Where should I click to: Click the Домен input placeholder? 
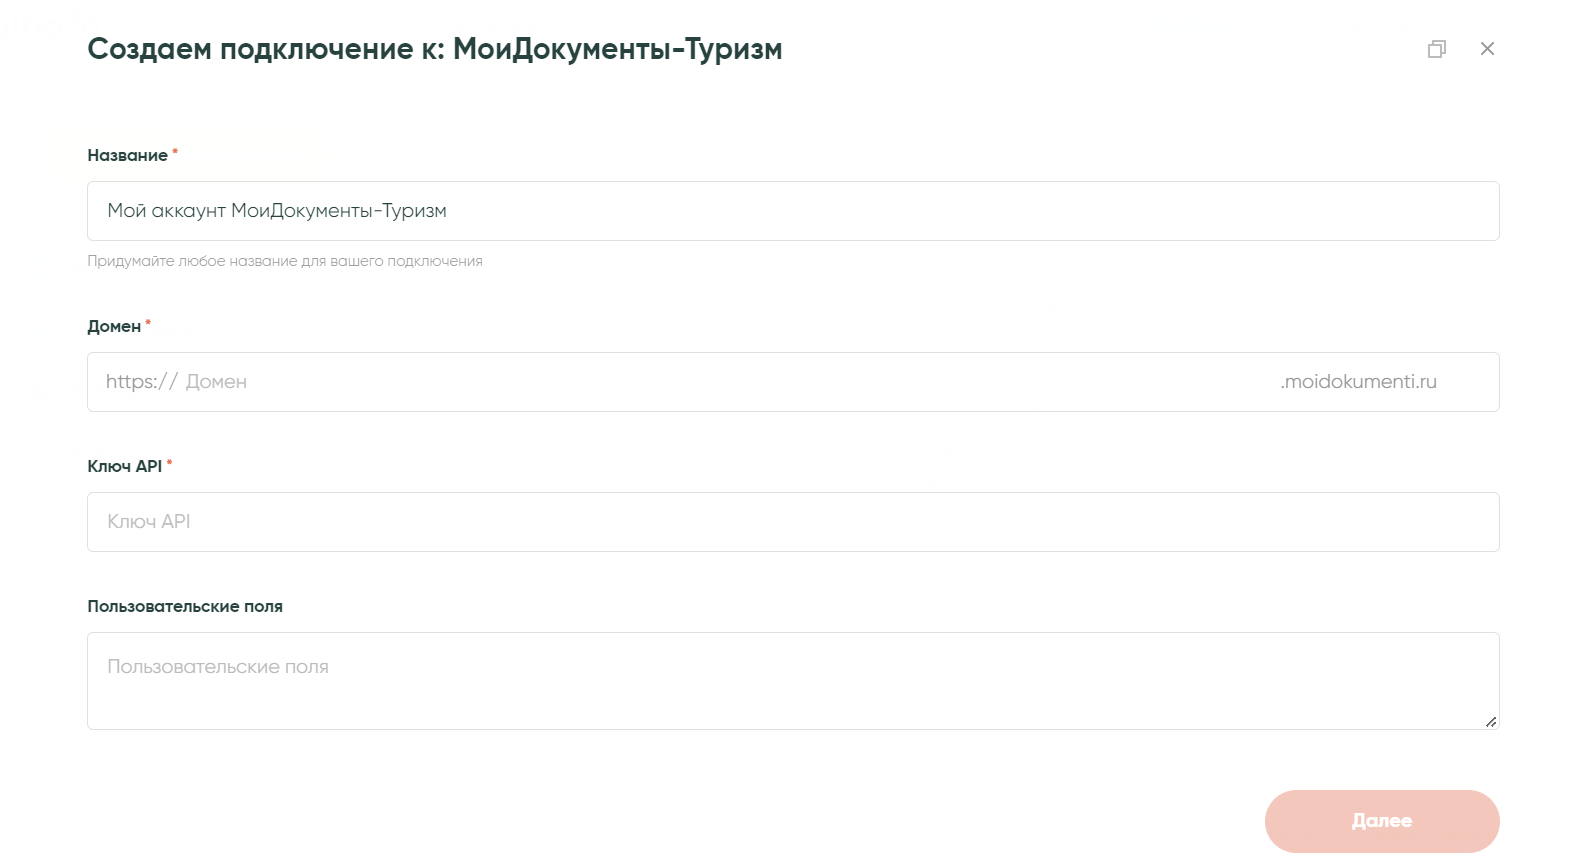pos(216,382)
